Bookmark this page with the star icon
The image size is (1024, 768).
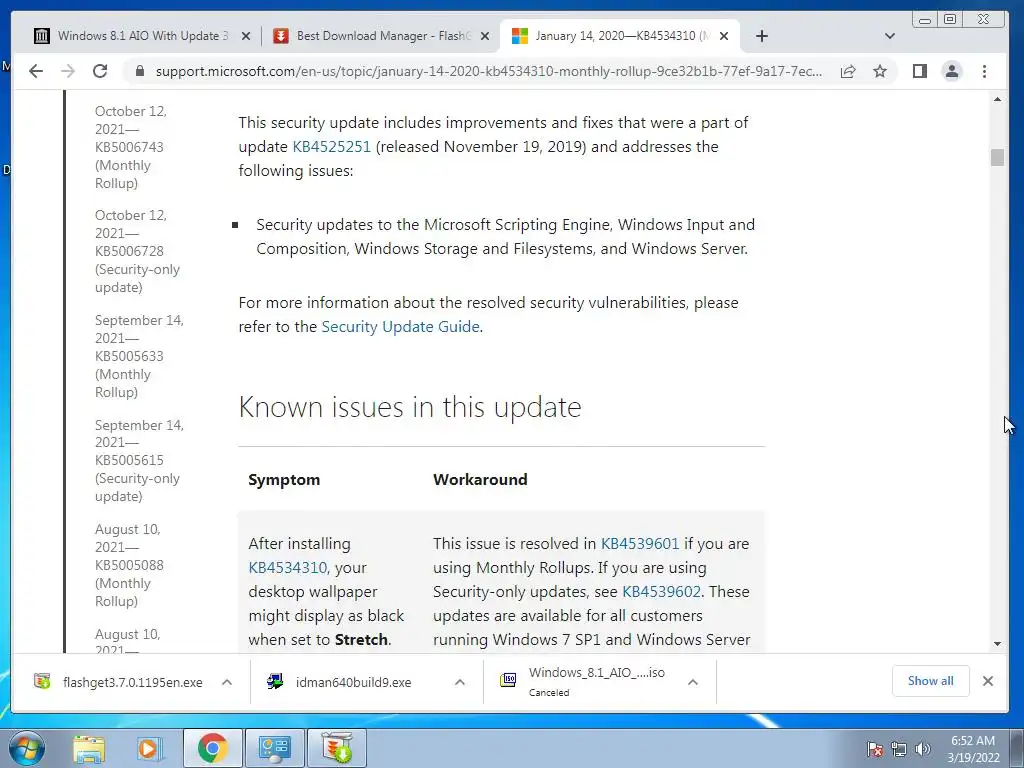click(880, 71)
